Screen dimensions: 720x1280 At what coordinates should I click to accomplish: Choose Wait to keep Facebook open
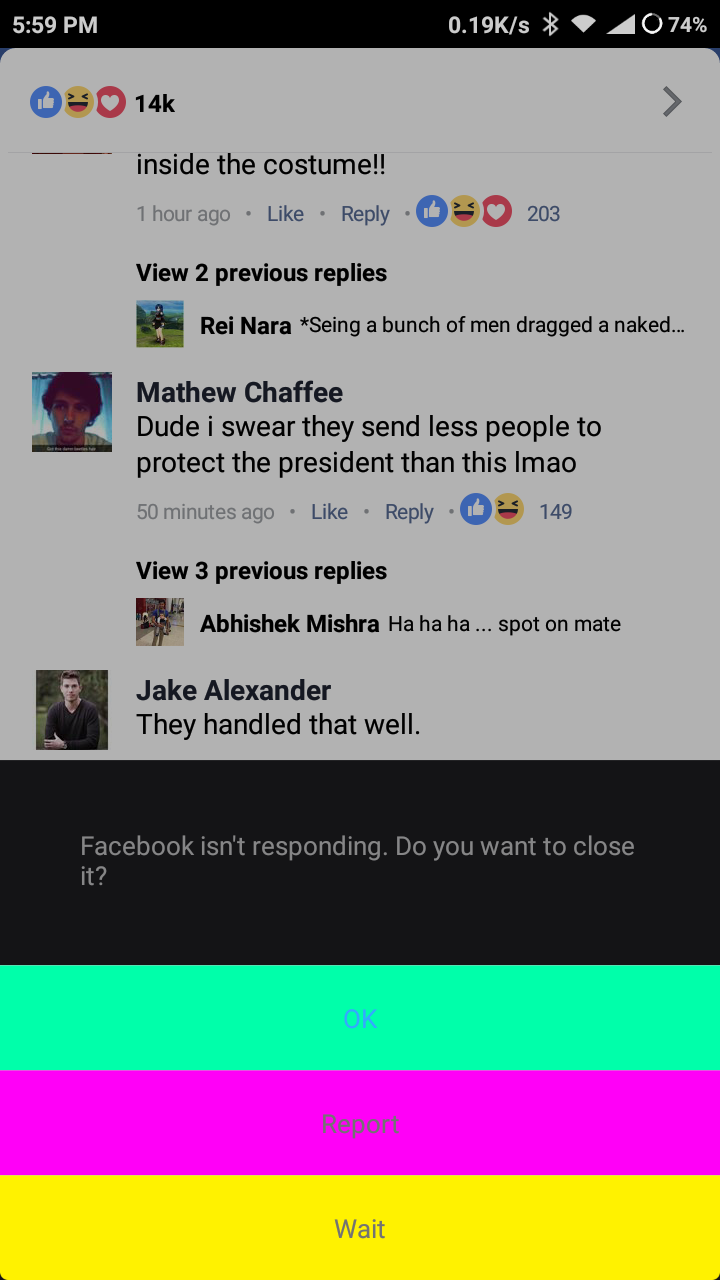click(x=360, y=1228)
